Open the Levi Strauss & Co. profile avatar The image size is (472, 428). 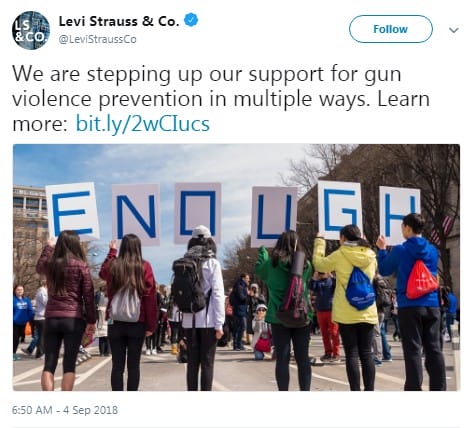pos(31,30)
